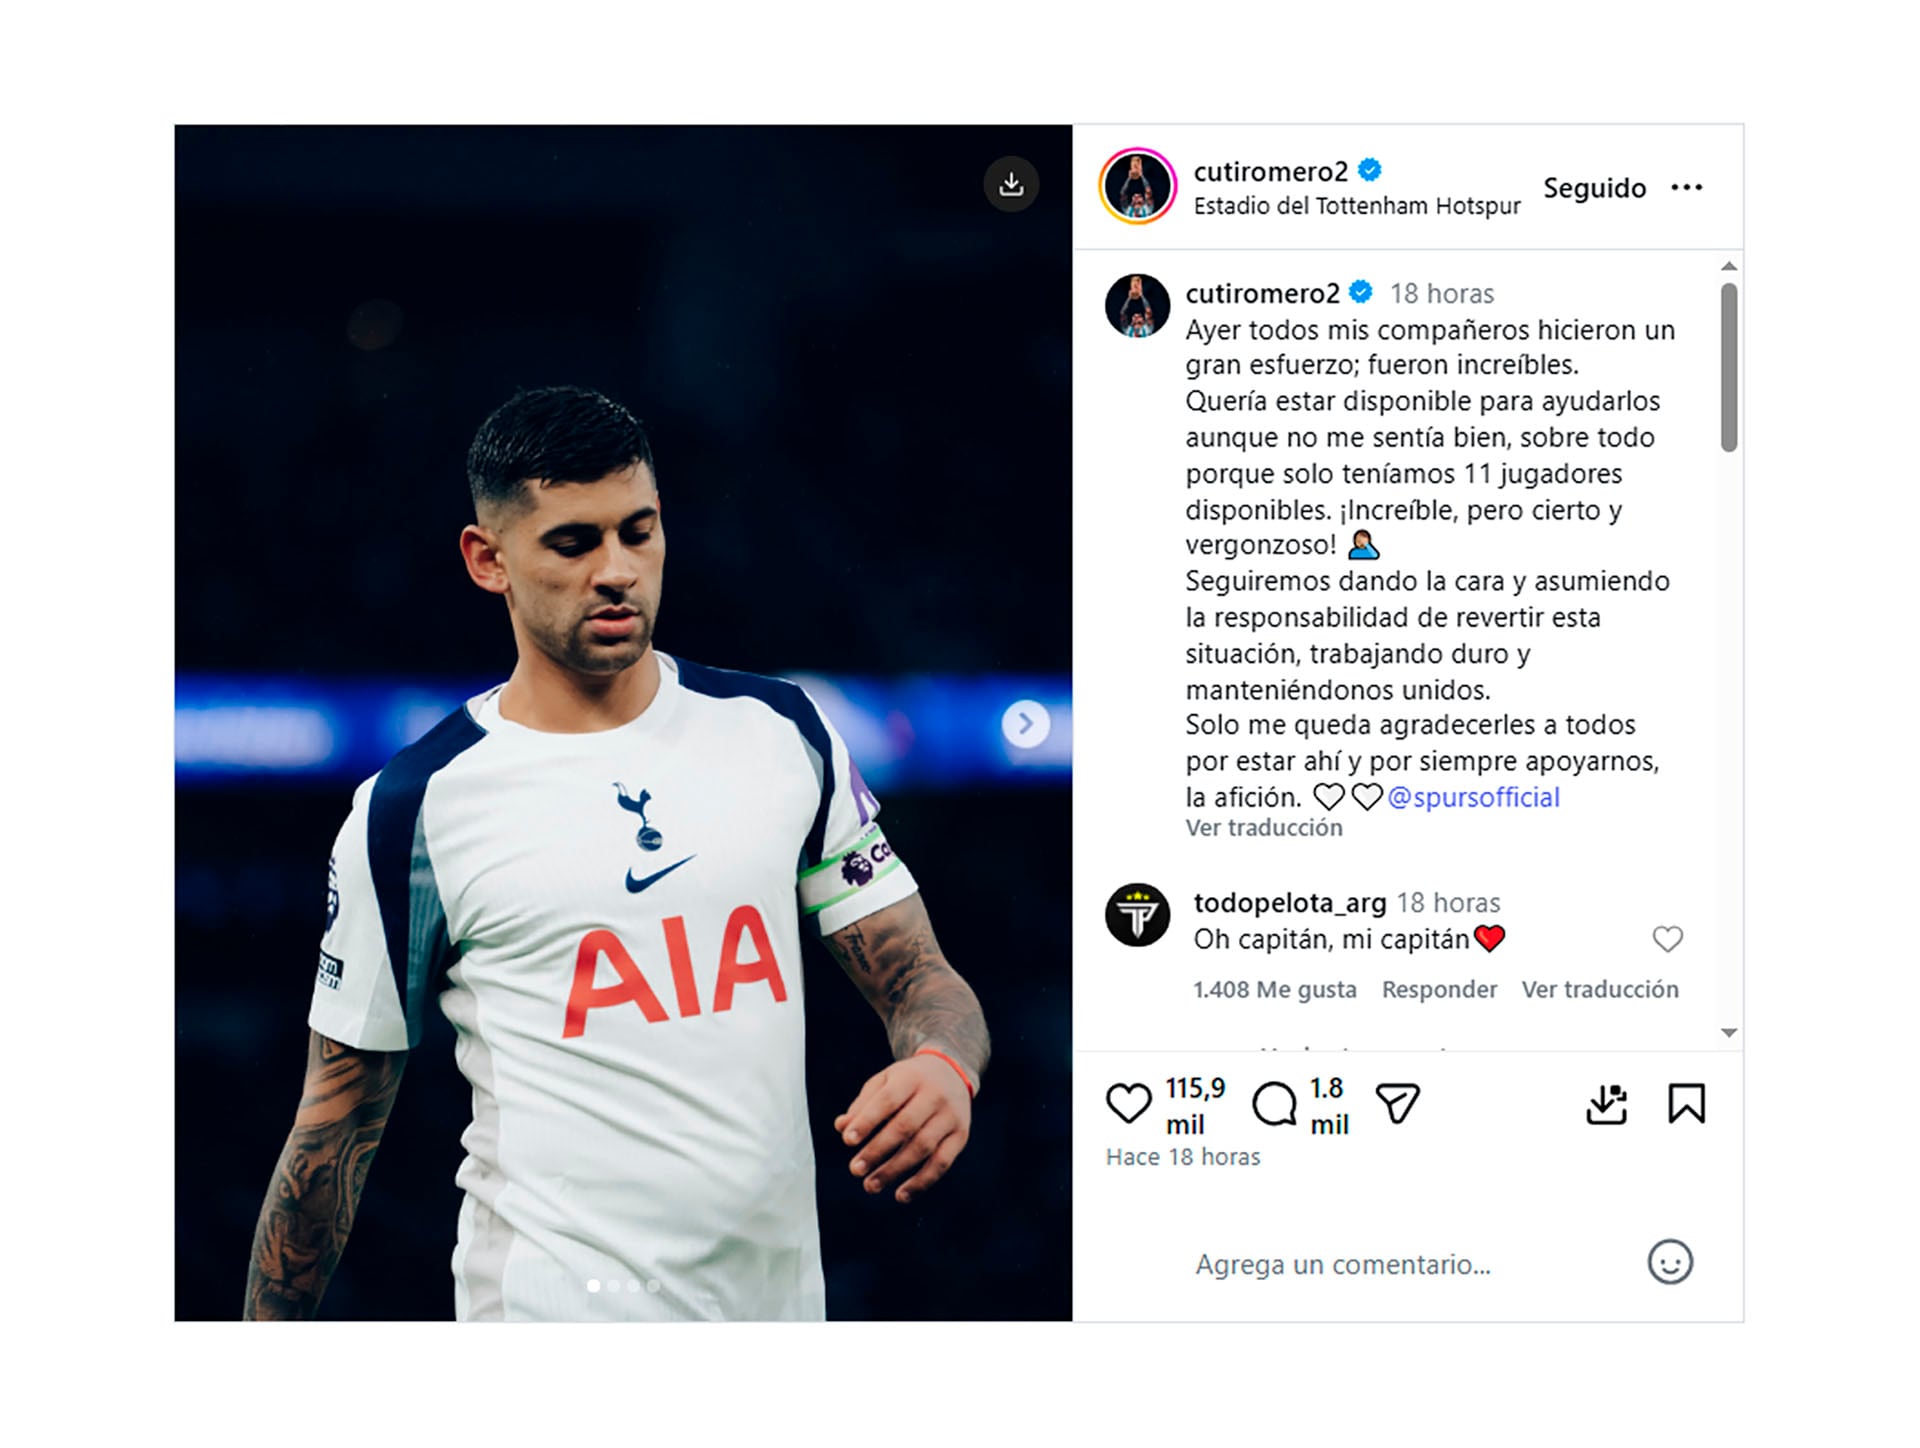The image size is (1920, 1448).
Task: Open the cutiromero2 story profile picture
Action: point(1137,186)
